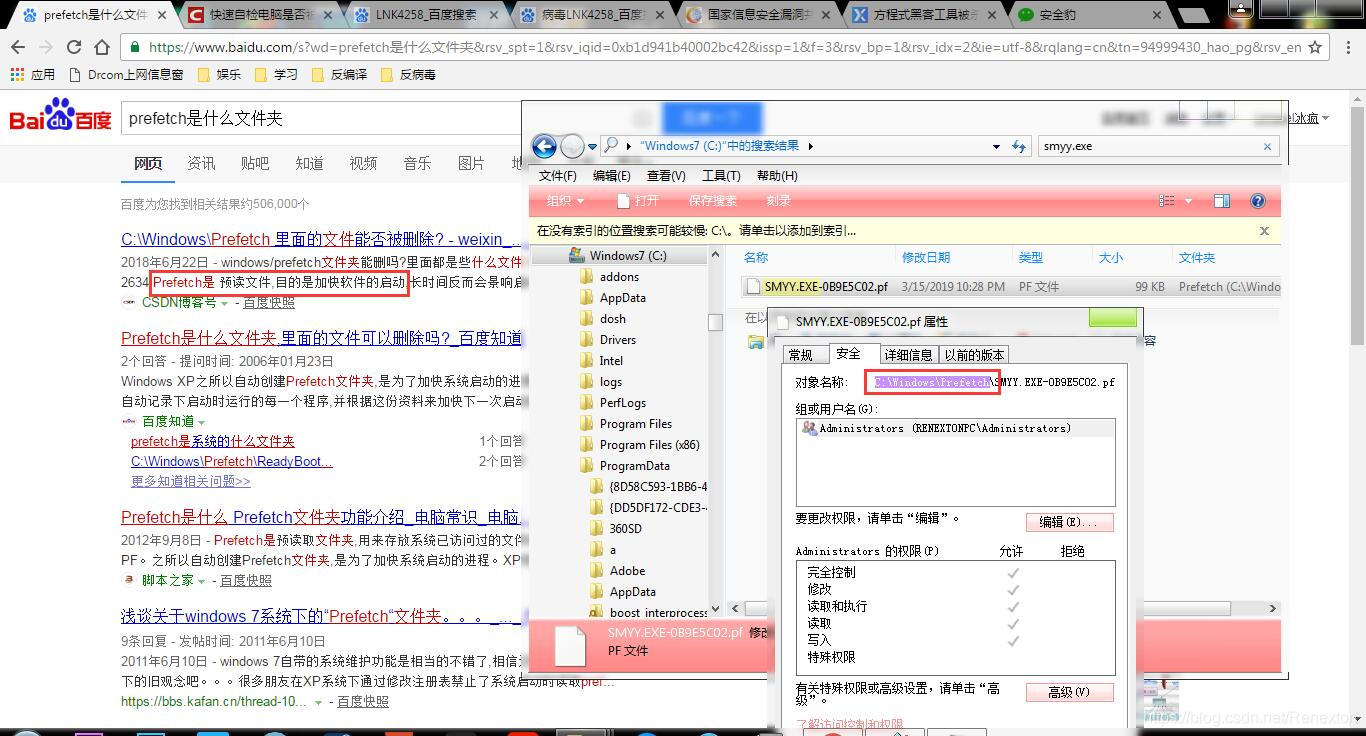Click the 高级(V) button
Viewport: 1366px width, 736px height.
1069,692
